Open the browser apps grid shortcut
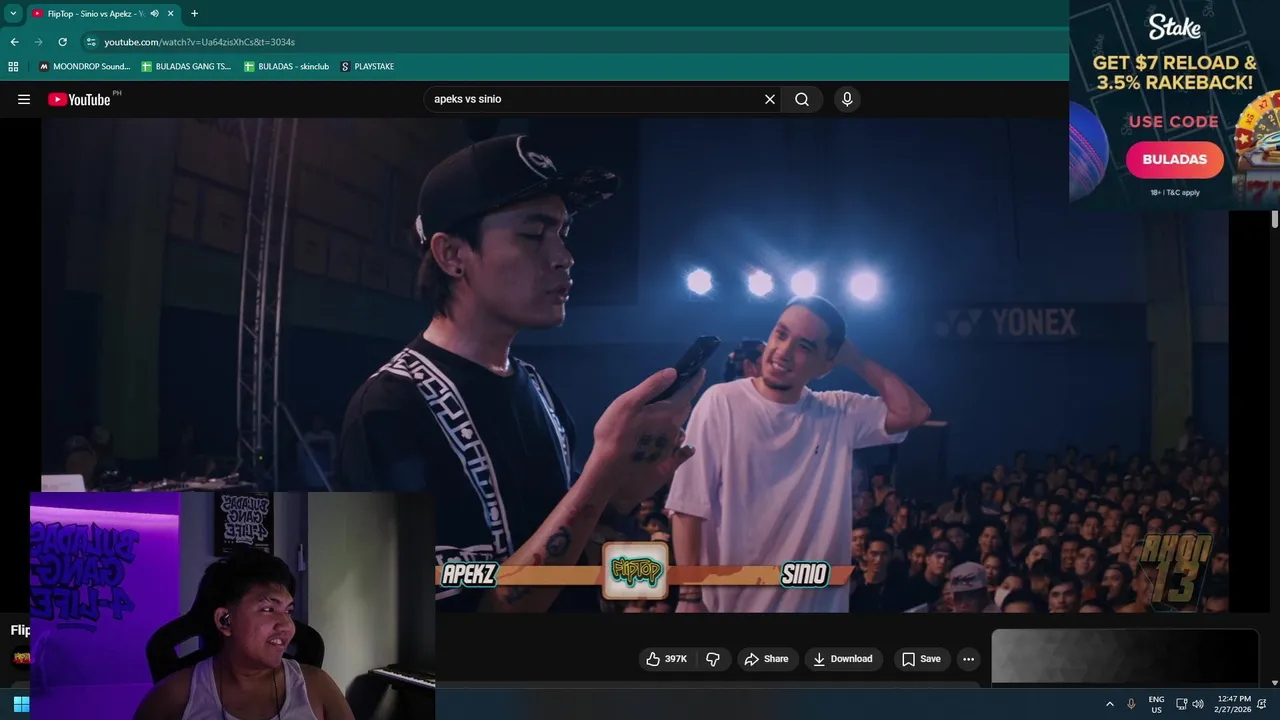1280x720 pixels. point(13,66)
